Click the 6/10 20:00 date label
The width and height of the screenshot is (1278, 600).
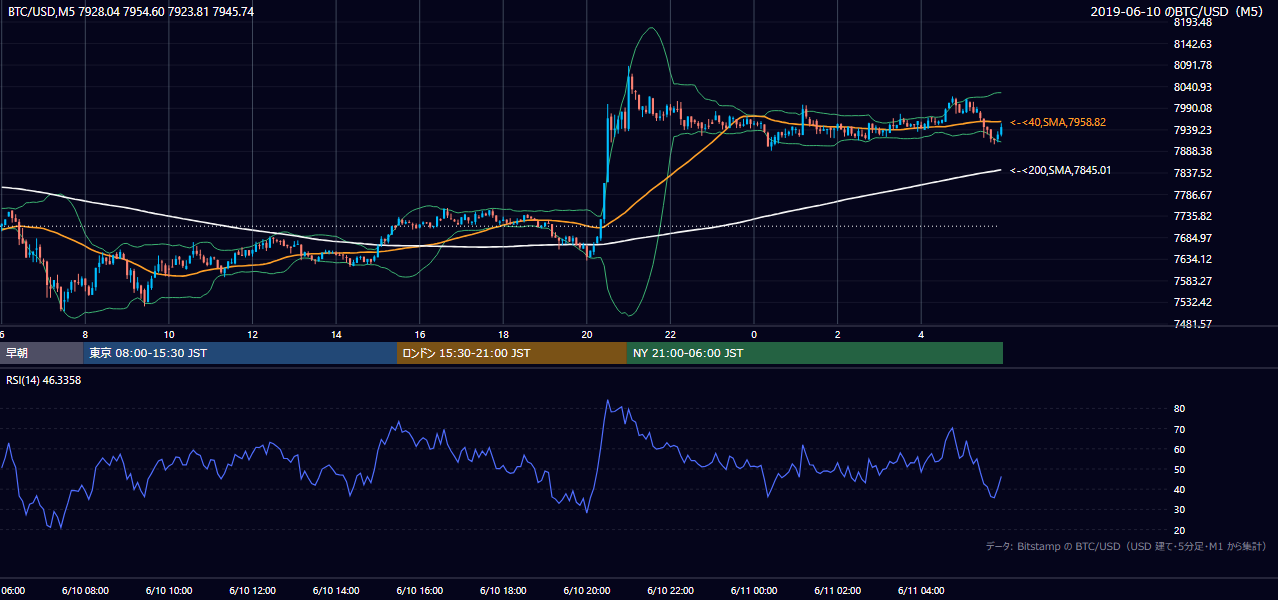click(x=587, y=591)
